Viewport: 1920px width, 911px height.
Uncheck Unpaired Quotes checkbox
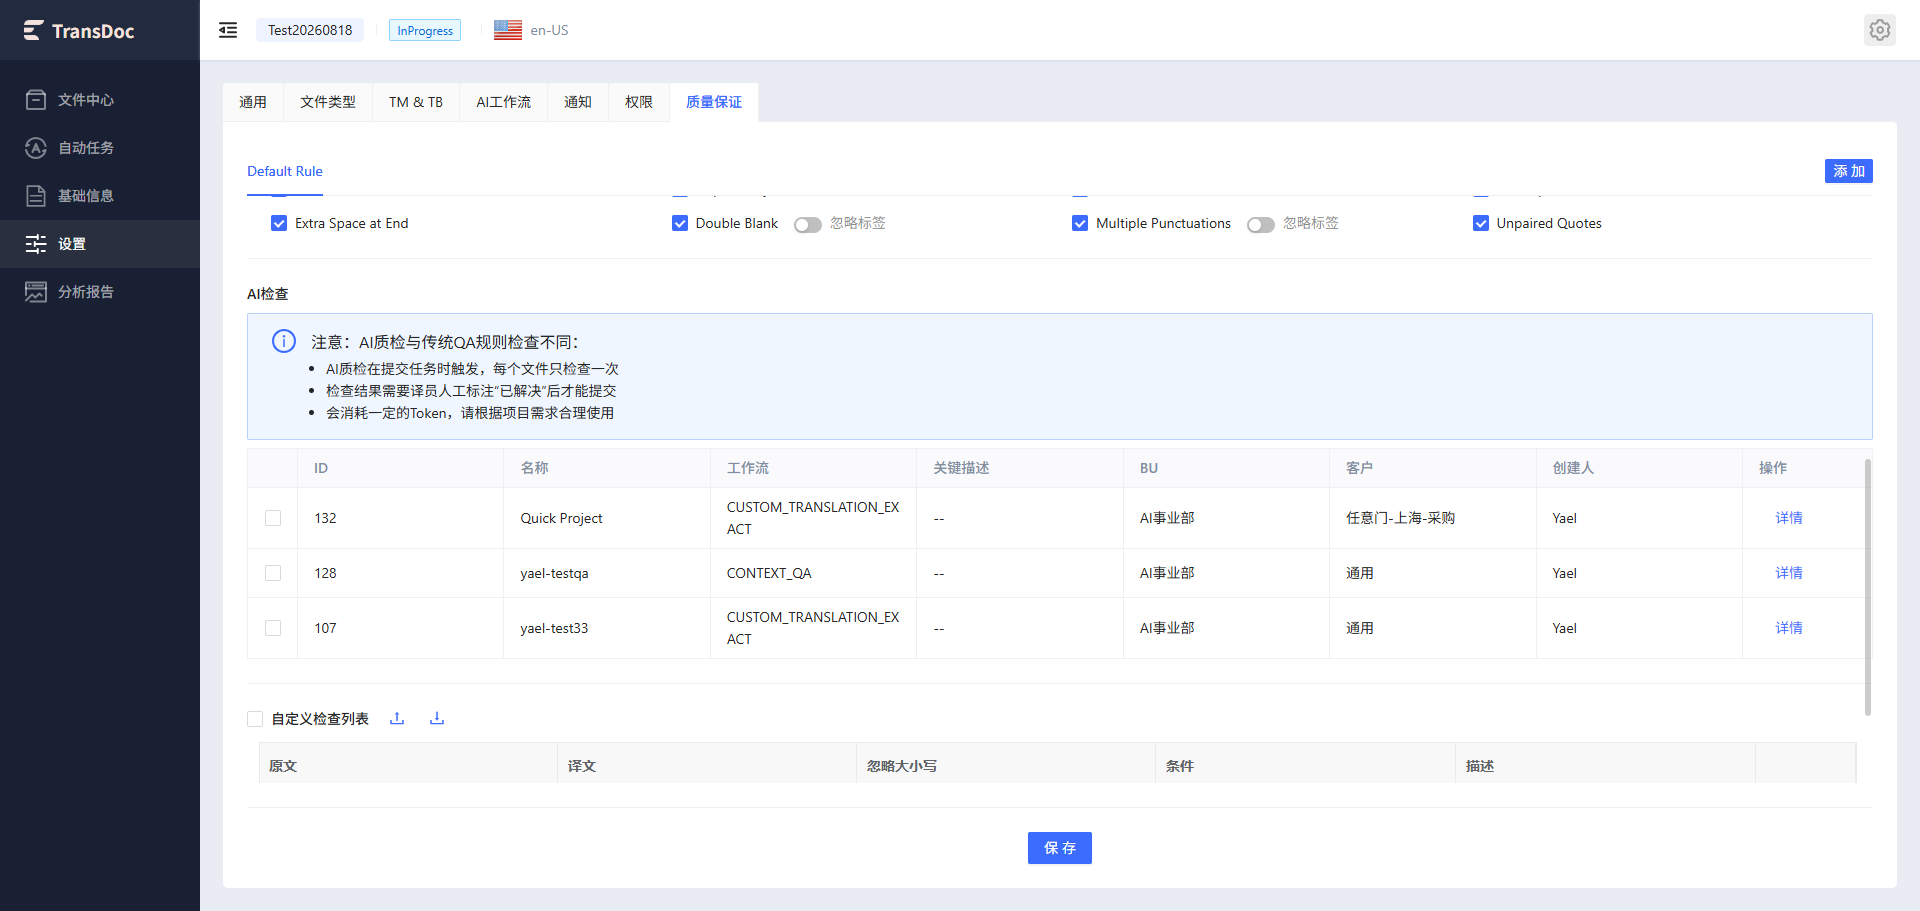(1481, 223)
